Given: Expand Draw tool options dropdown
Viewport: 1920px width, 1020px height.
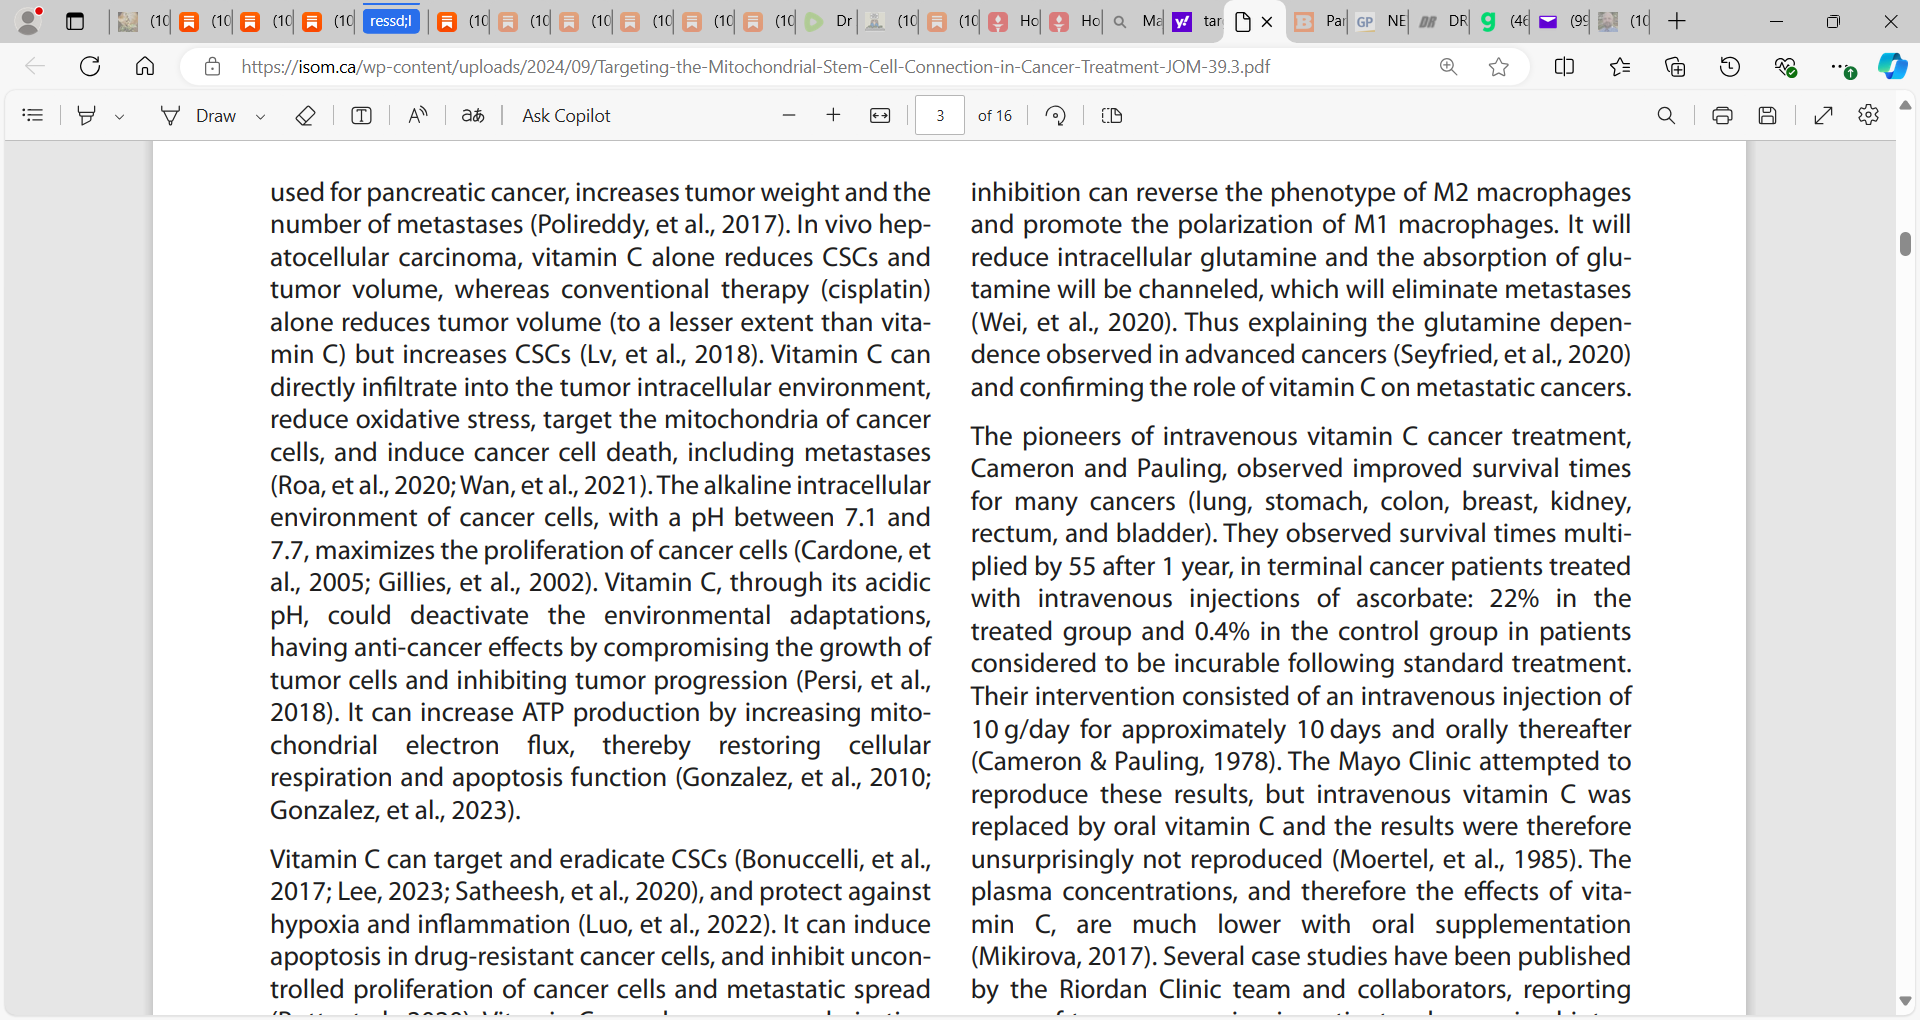Looking at the screenshot, I should 261,117.
